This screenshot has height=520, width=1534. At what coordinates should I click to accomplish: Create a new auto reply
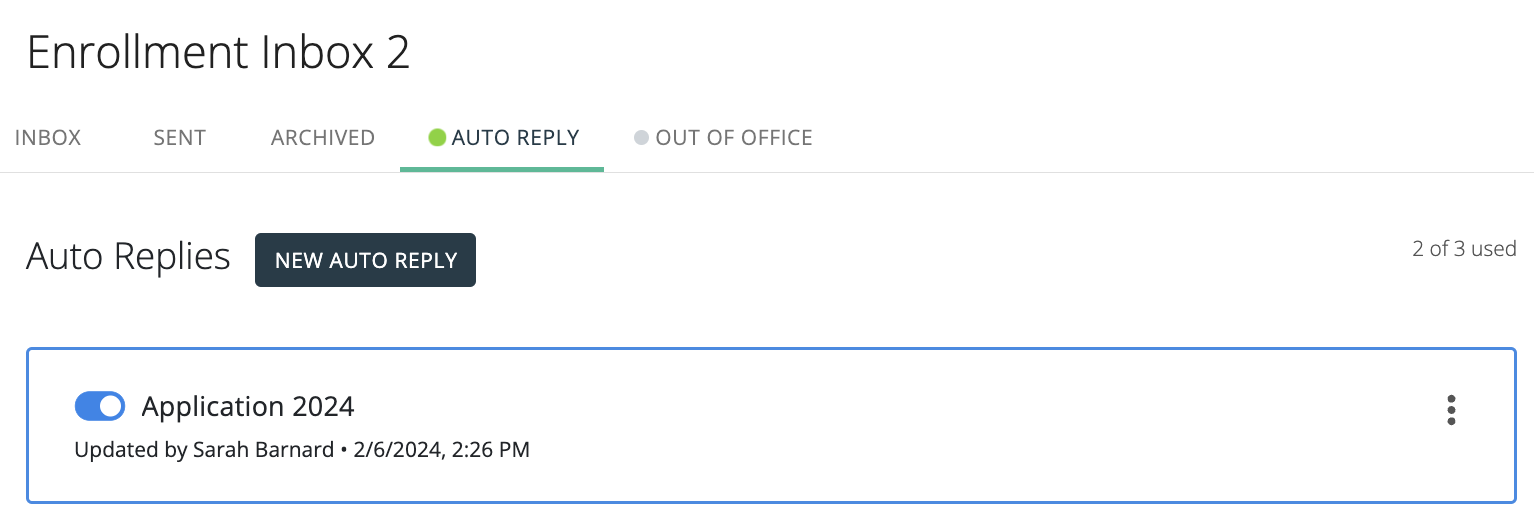click(365, 260)
